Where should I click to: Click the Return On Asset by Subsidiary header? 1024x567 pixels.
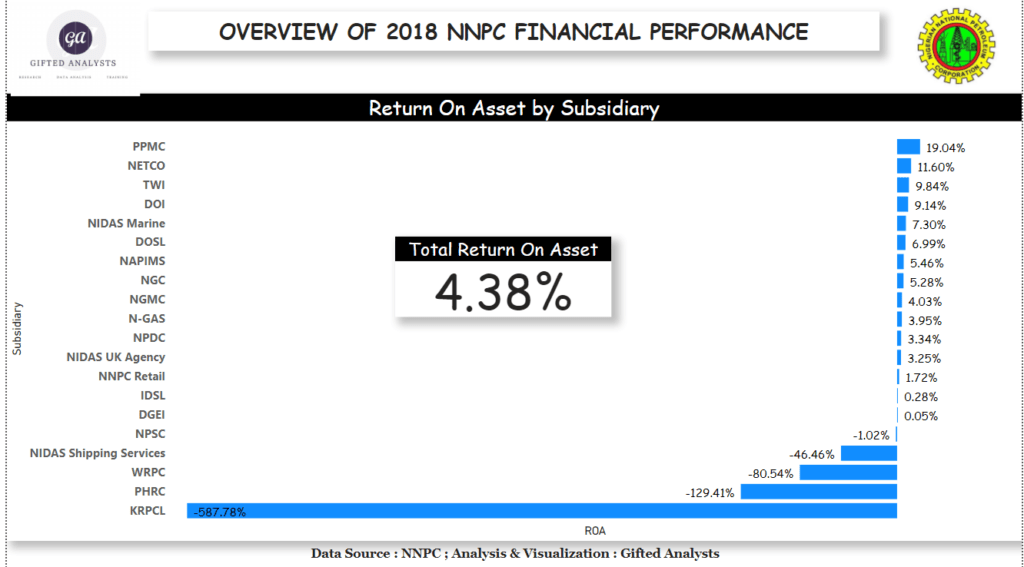point(514,108)
